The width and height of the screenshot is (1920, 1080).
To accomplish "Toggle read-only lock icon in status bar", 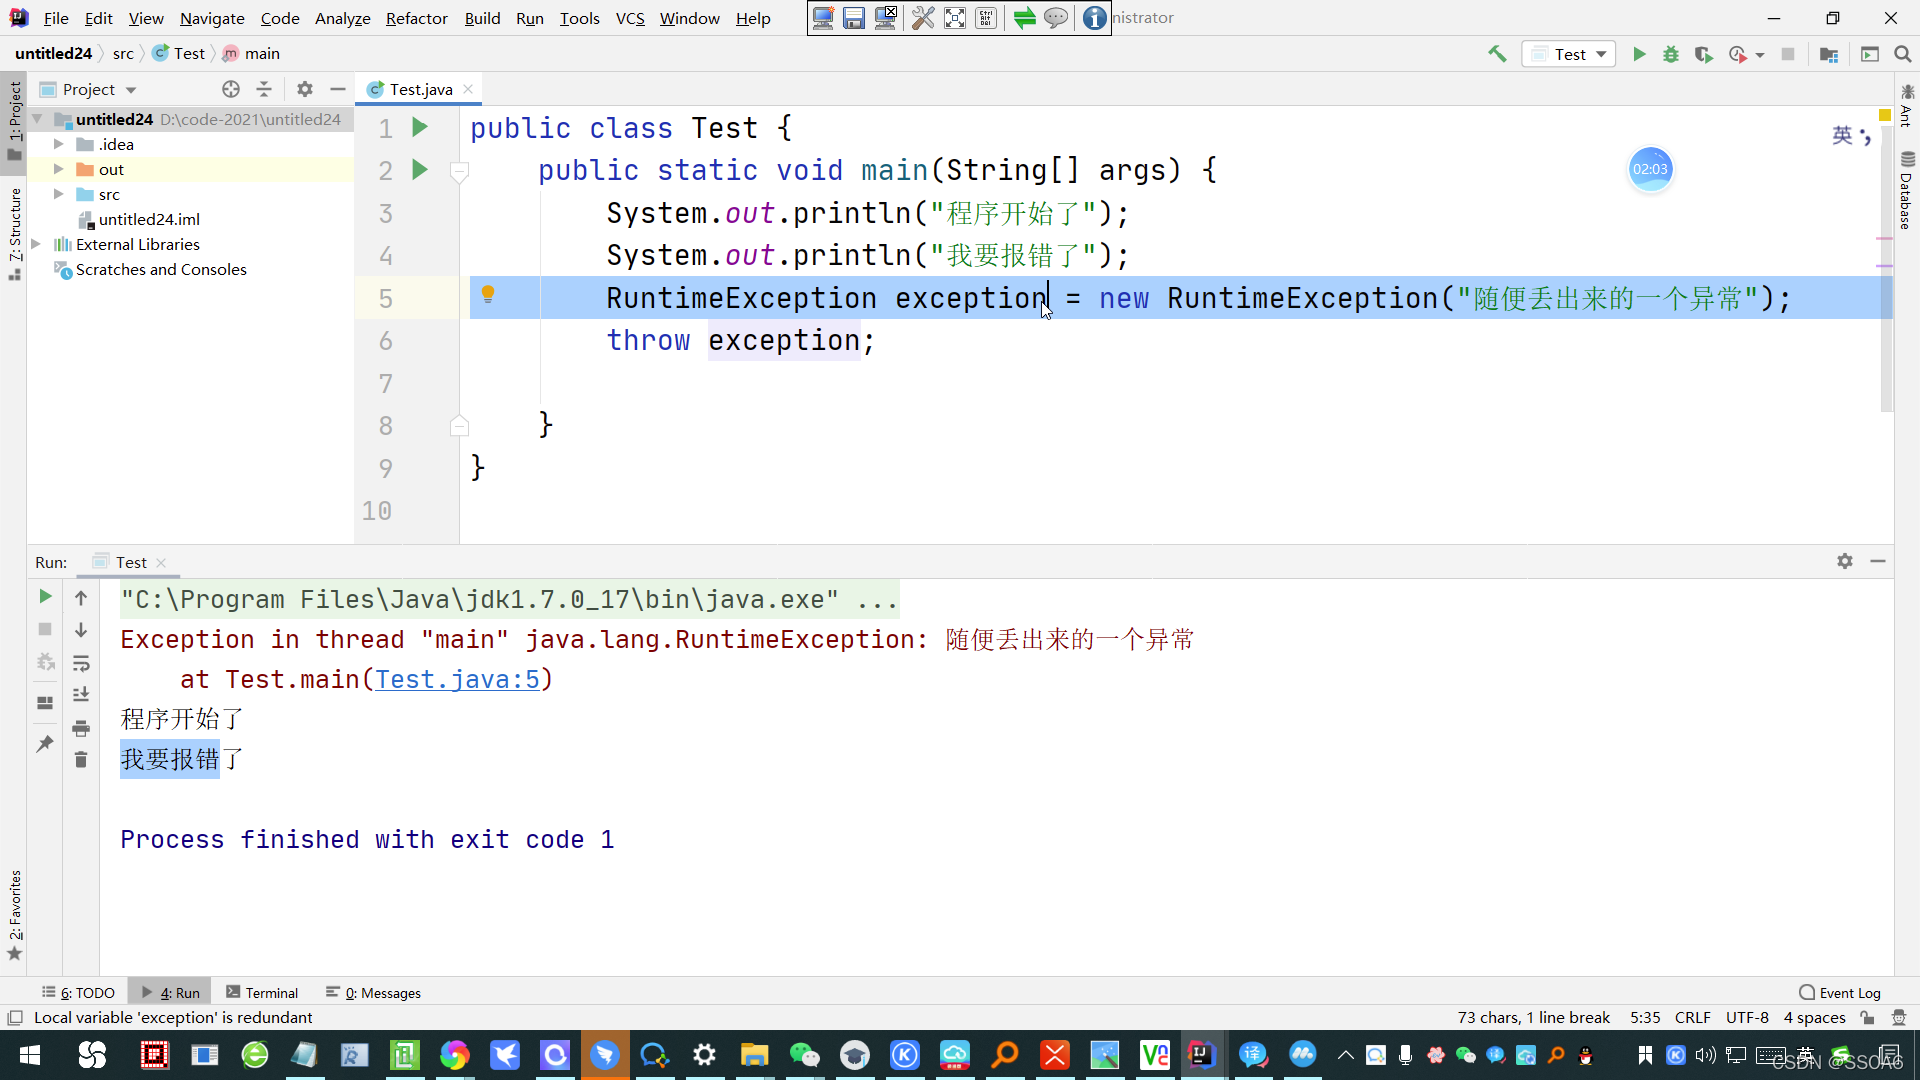I will (x=1867, y=1017).
